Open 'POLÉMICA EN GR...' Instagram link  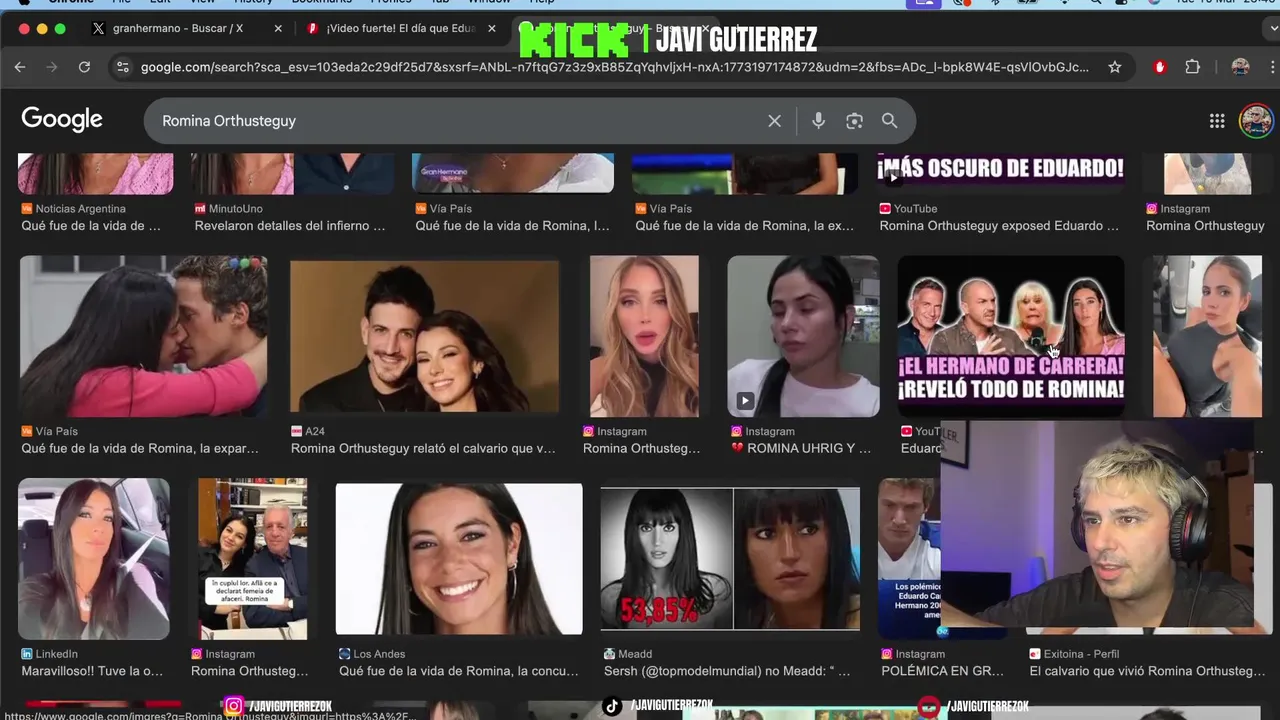coord(942,671)
